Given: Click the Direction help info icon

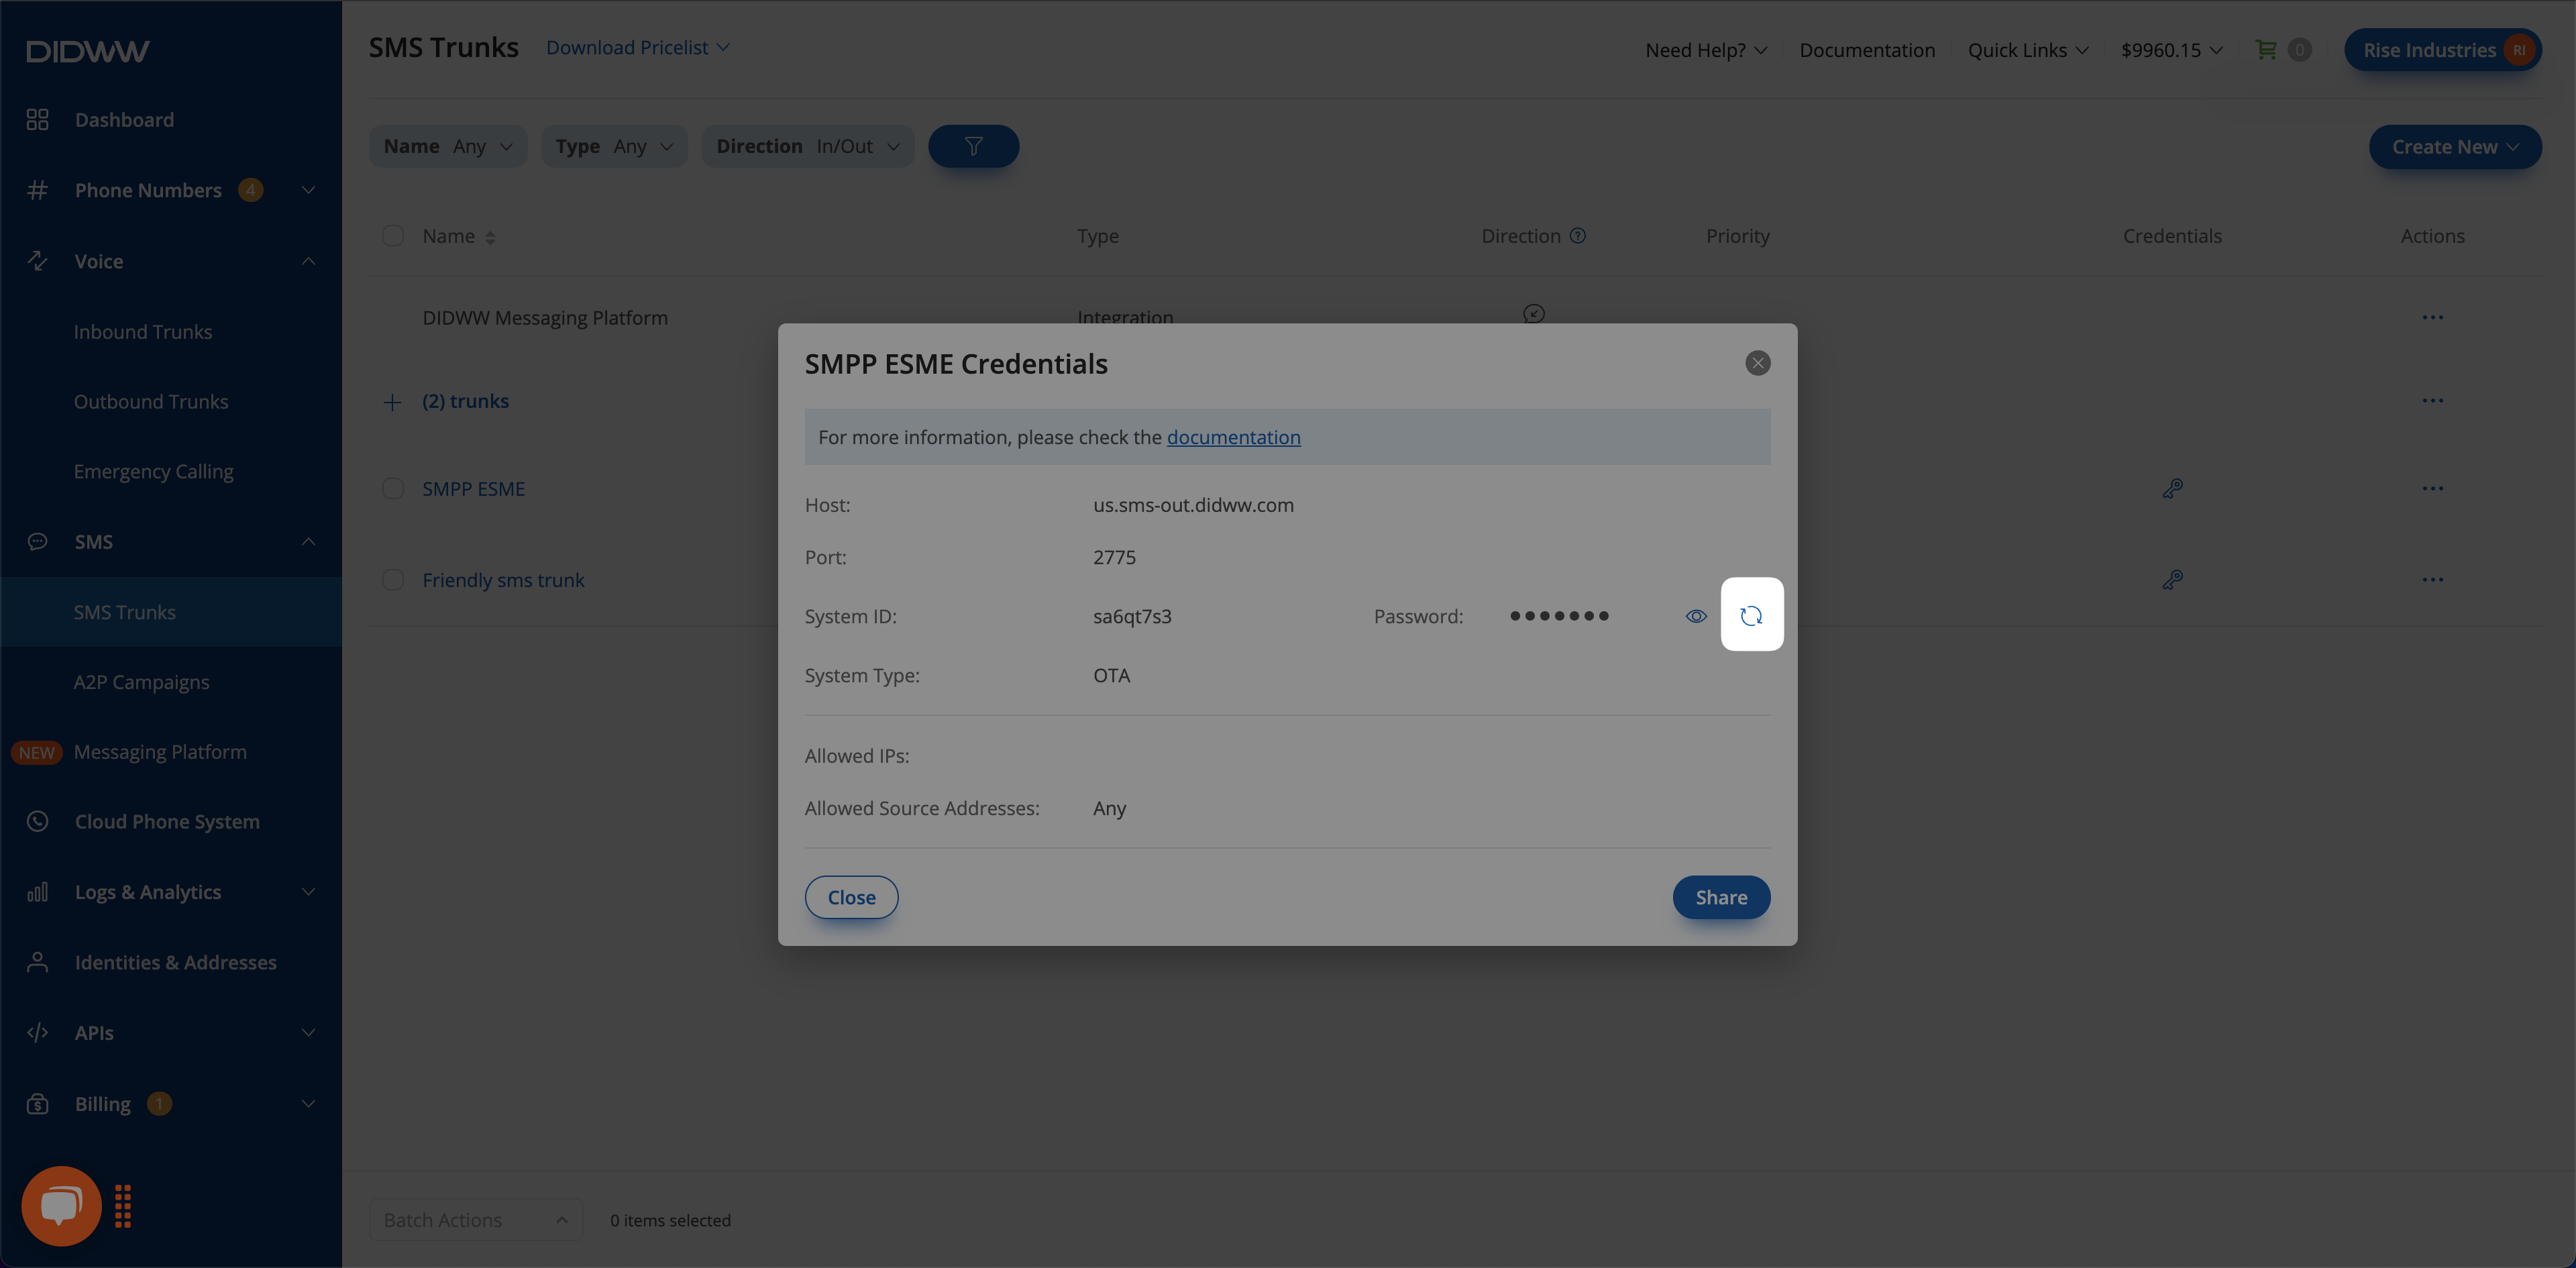Looking at the screenshot, I should point(1577,236).
